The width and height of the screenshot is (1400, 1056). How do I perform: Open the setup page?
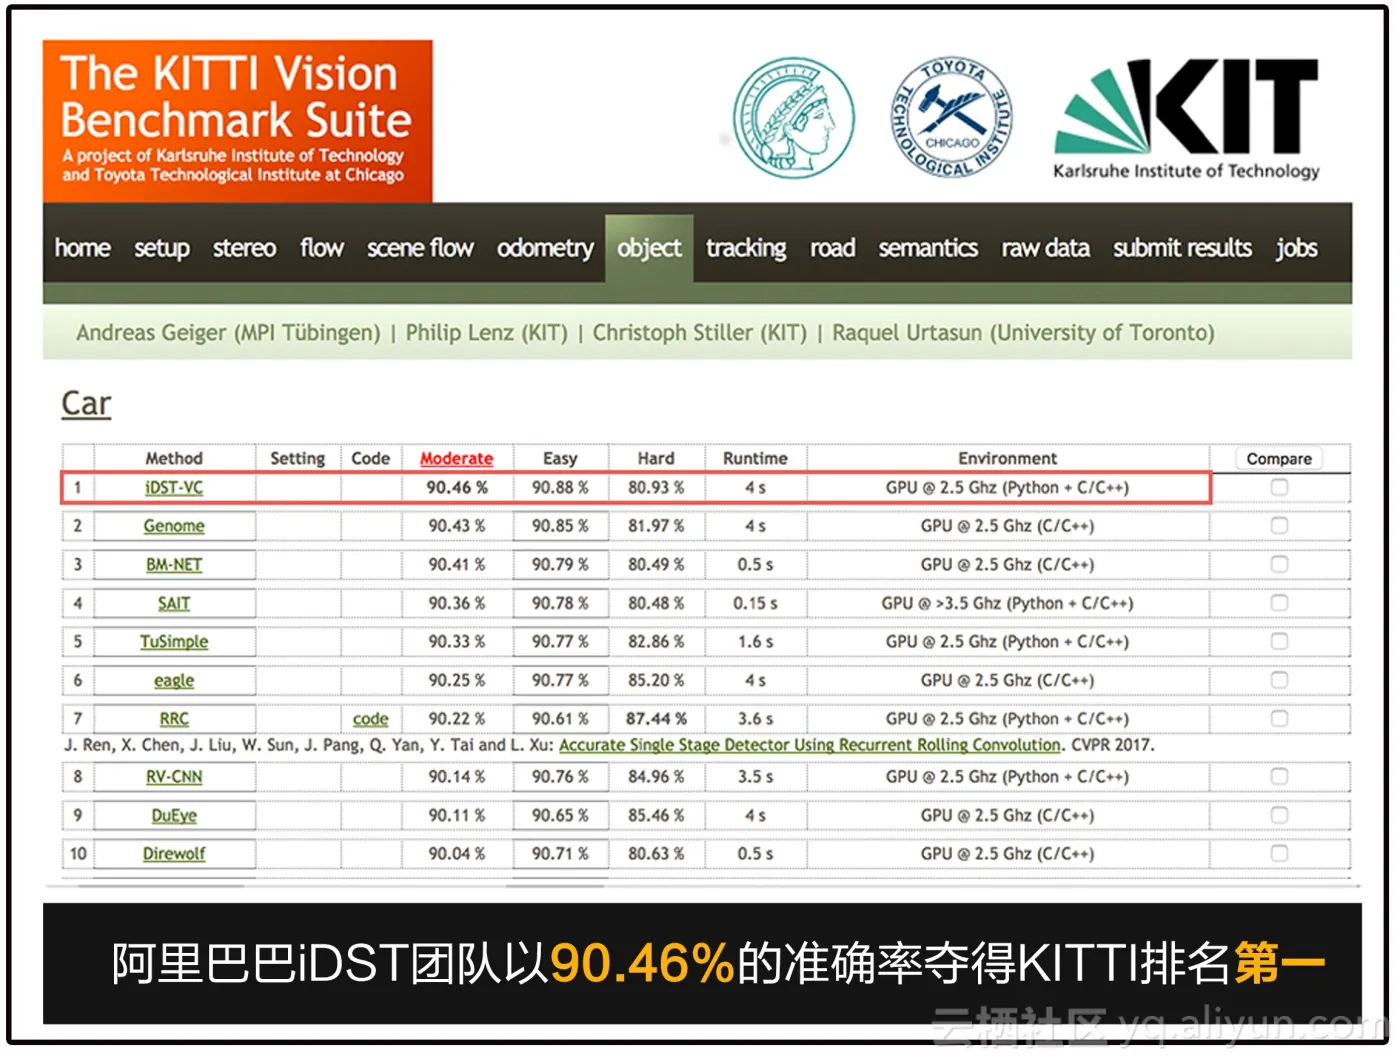click(162, 248)
